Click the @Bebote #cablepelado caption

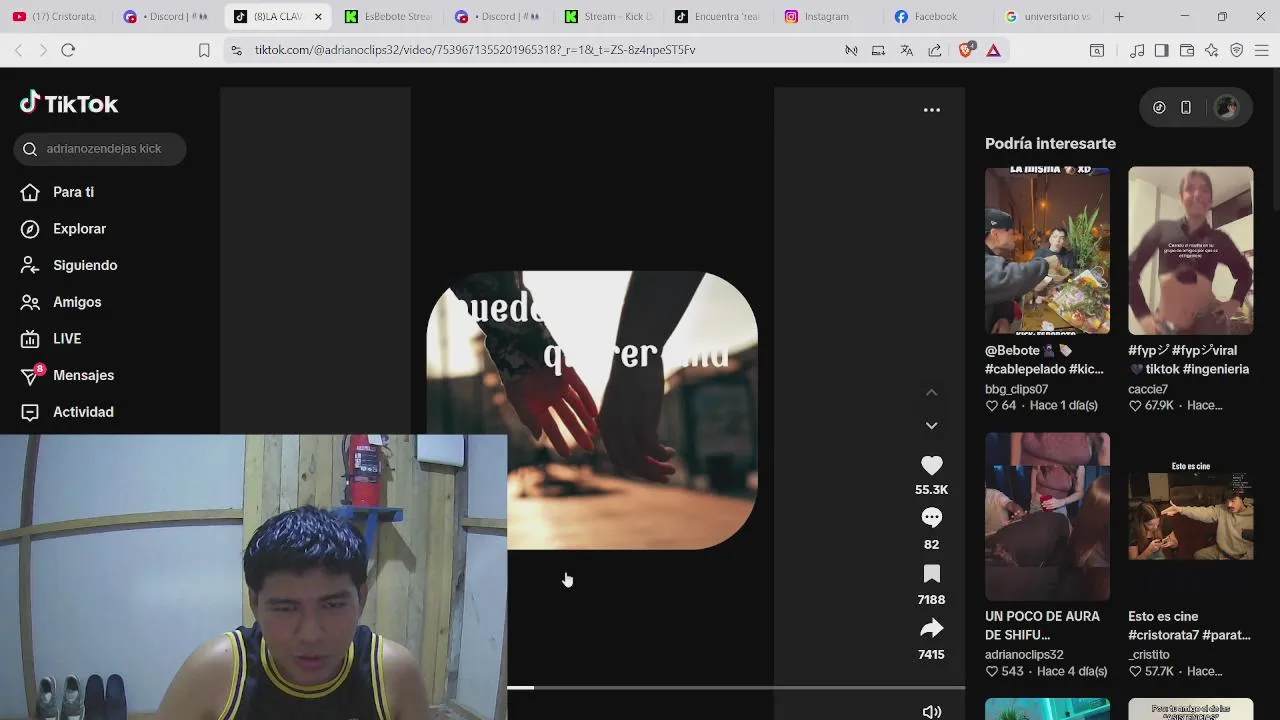coord(1044,360)
